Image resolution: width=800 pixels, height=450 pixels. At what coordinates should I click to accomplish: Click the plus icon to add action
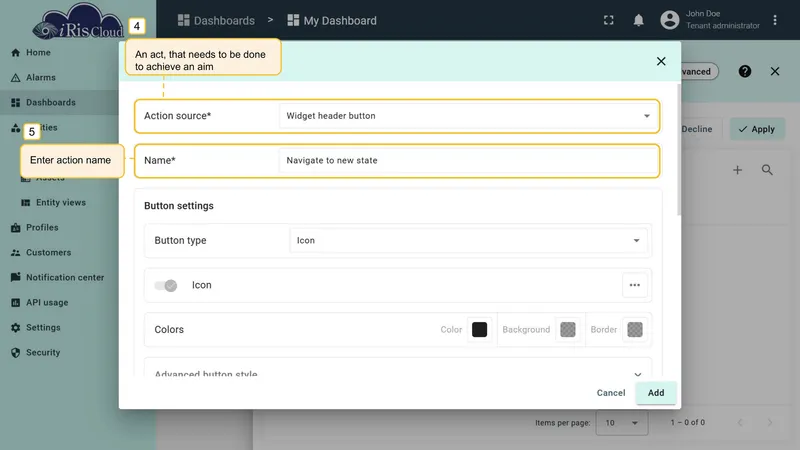[737, 170]
